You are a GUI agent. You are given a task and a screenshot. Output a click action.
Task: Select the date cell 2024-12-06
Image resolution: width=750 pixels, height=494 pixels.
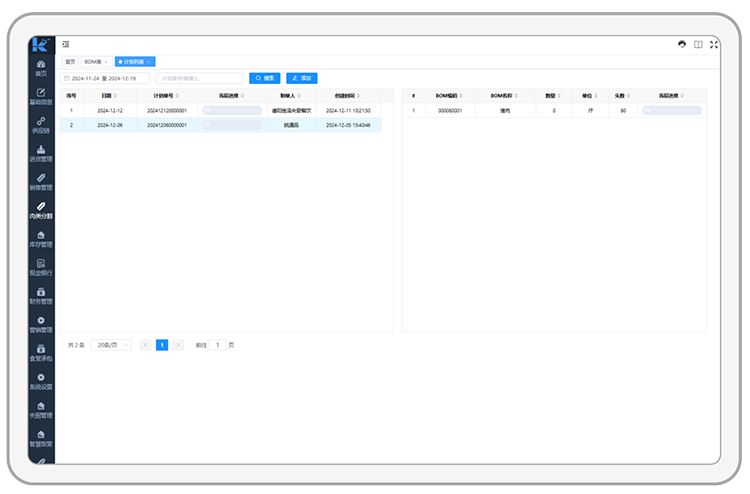110,125
